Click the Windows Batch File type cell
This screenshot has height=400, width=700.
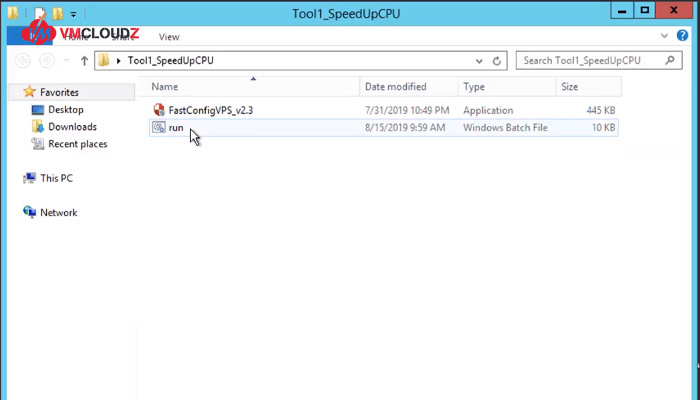[x=505, y=128]
